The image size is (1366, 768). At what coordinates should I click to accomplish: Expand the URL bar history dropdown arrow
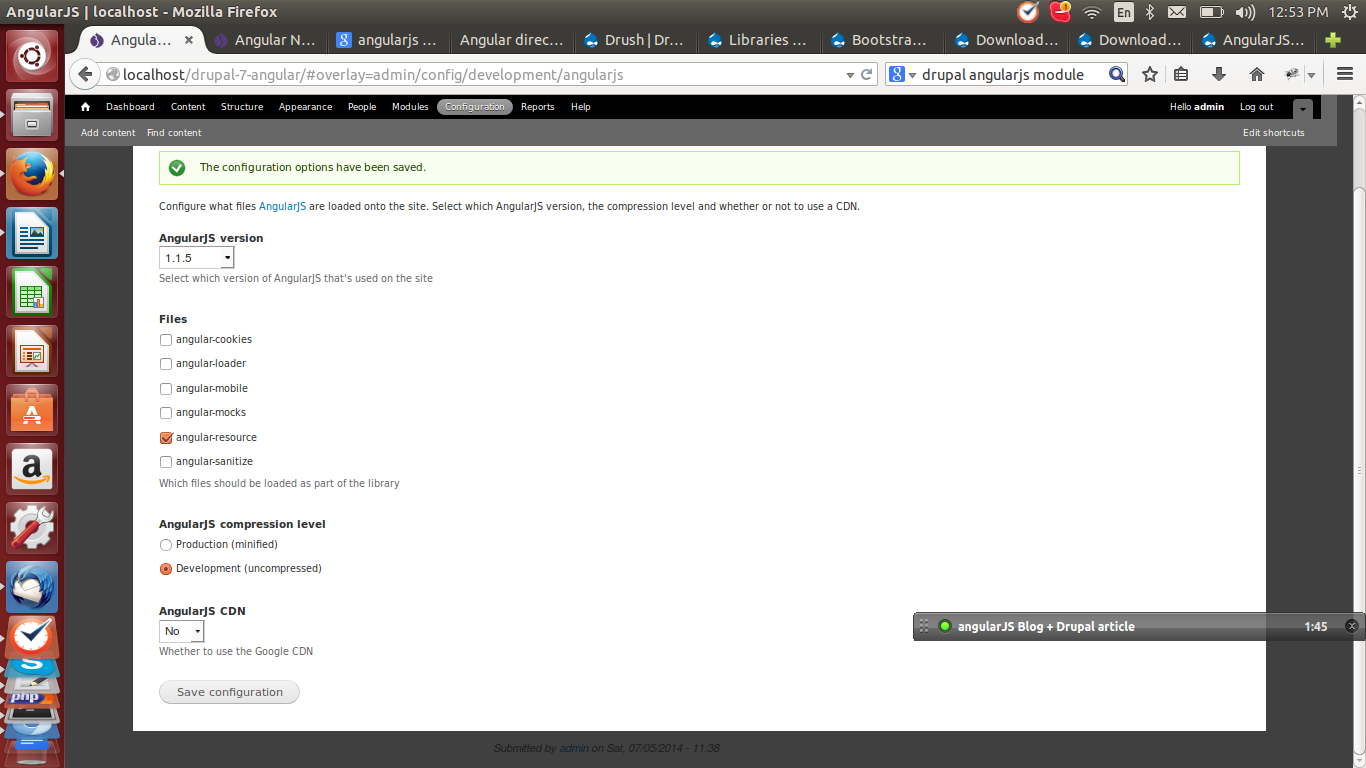(849, 75)
